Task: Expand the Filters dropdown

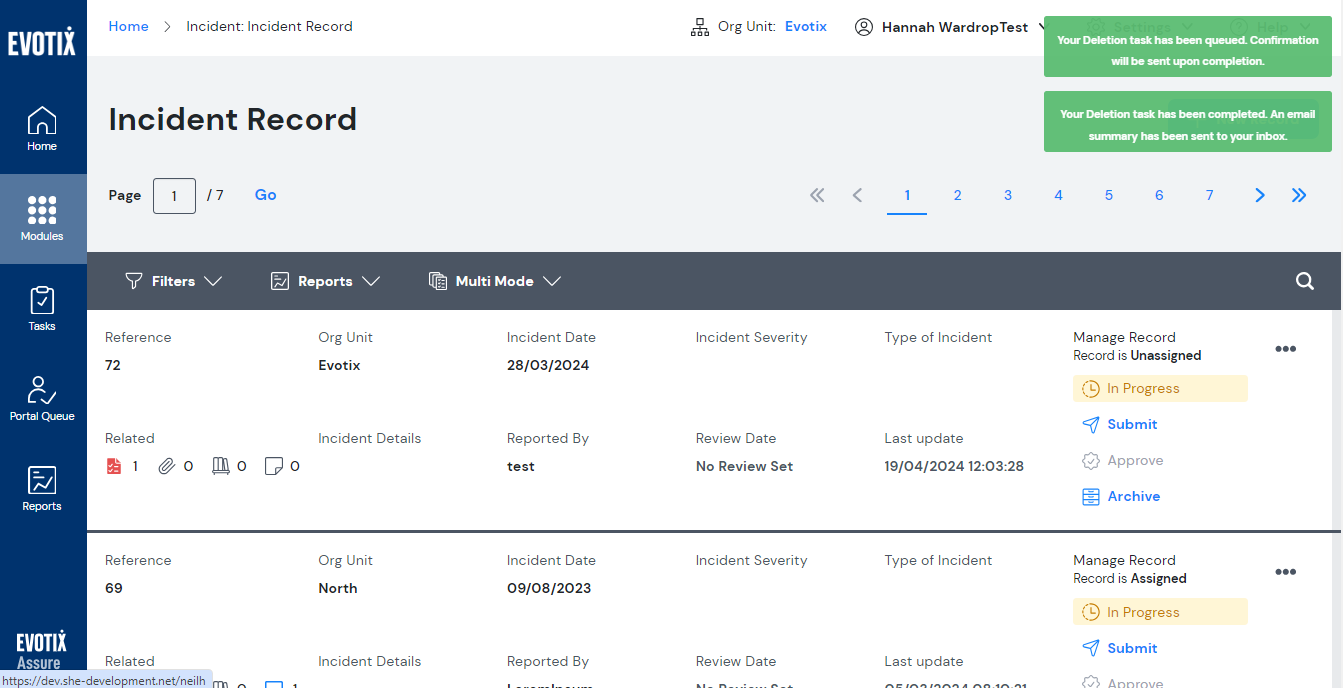Action: (x=173, y=281)
